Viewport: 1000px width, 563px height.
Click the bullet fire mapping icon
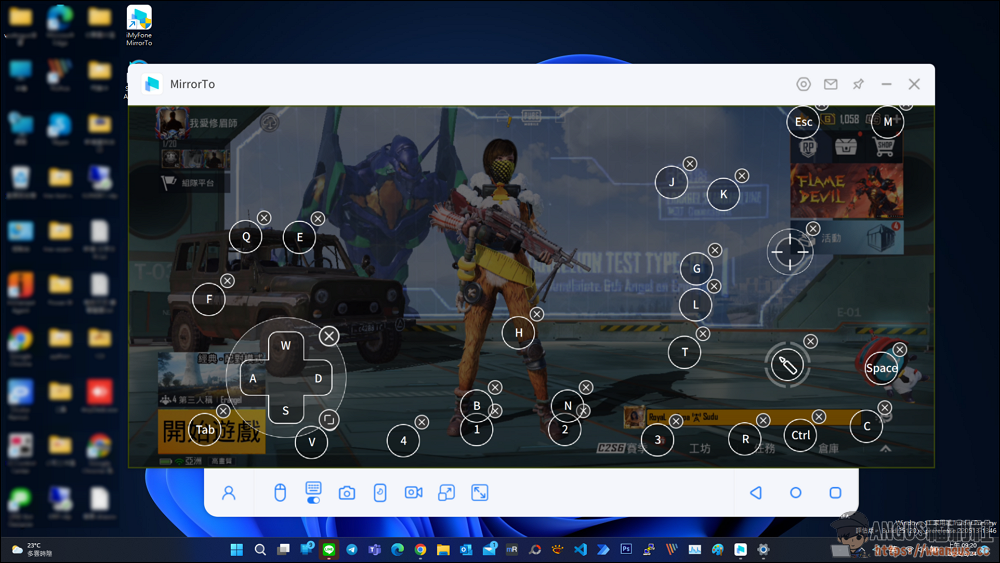click(788, 365)
